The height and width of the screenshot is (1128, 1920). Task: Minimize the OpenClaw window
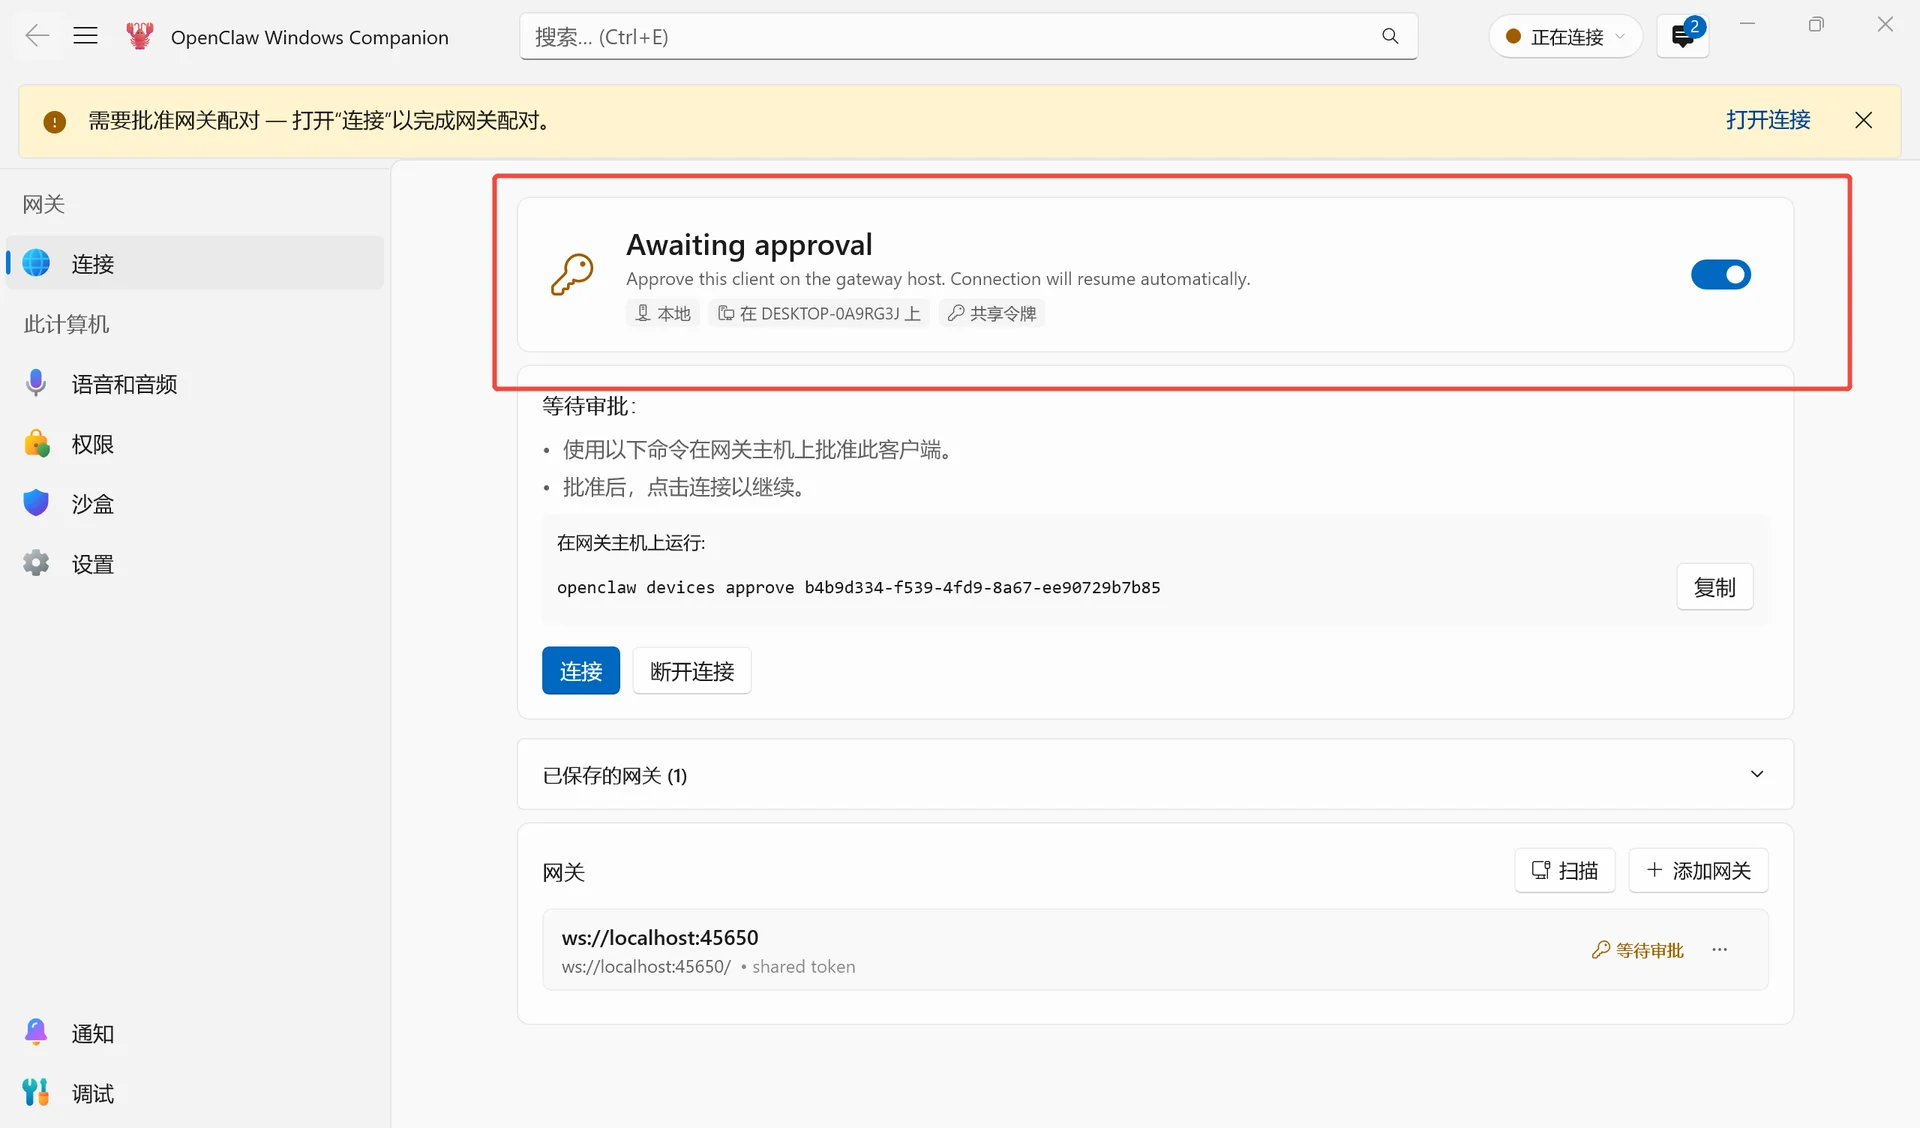point(1748,24)
